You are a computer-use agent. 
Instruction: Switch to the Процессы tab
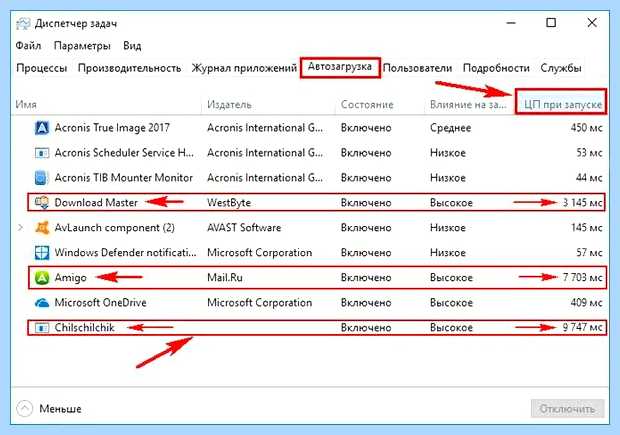click(x=42, y=68)
